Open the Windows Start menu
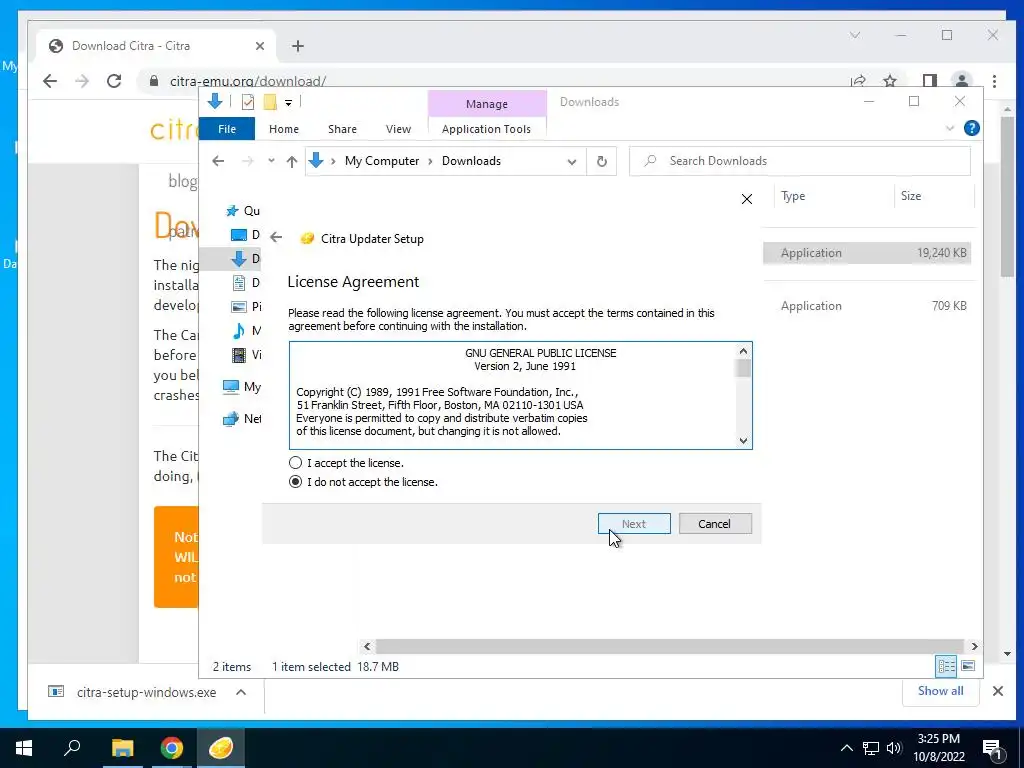Viewport: 1024px width, 768px height. 24,748
